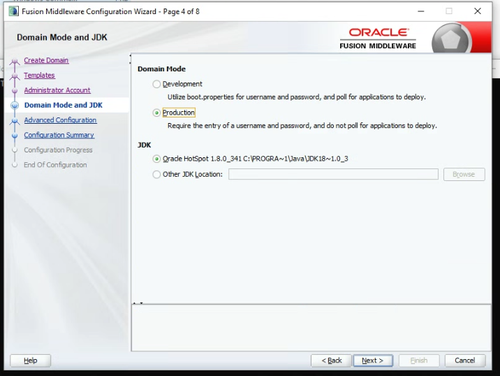Click the Create Domain step marker icon
500x376 pixels.
15,62
